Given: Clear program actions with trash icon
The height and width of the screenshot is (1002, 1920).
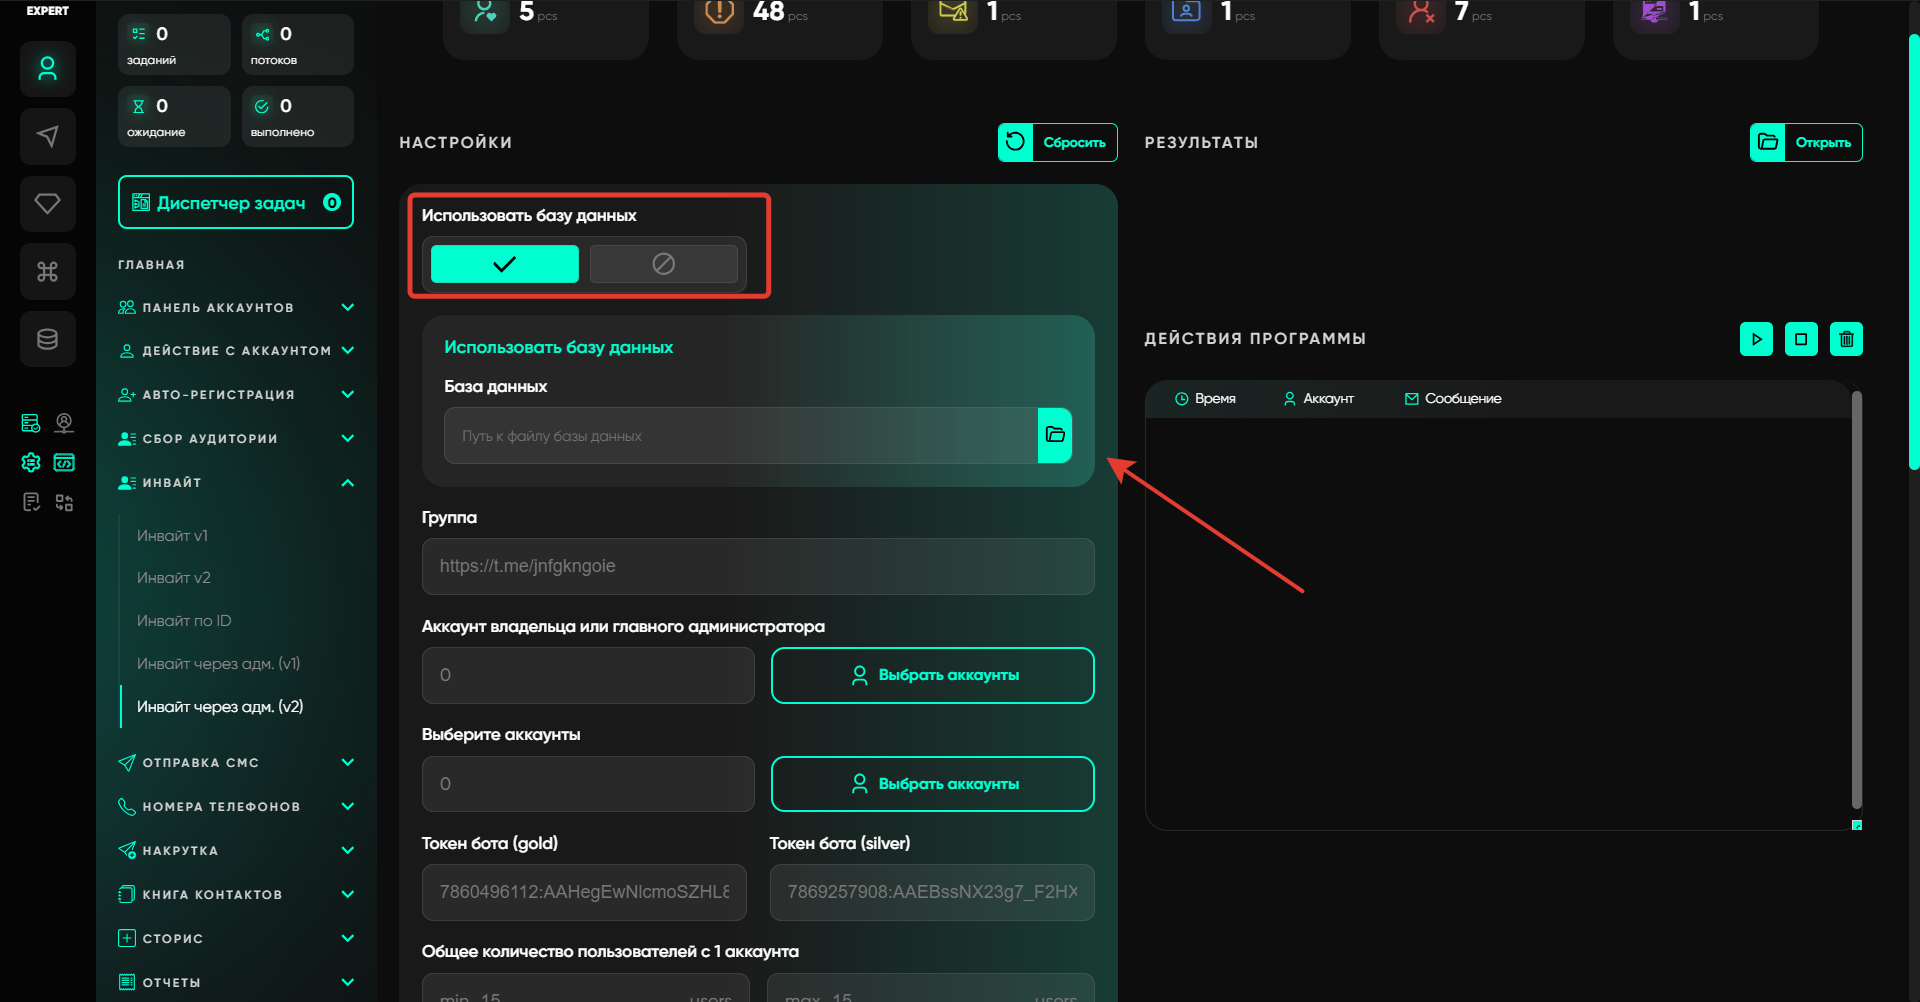Looking at the screenshot, I should [x=1846, y=339].
